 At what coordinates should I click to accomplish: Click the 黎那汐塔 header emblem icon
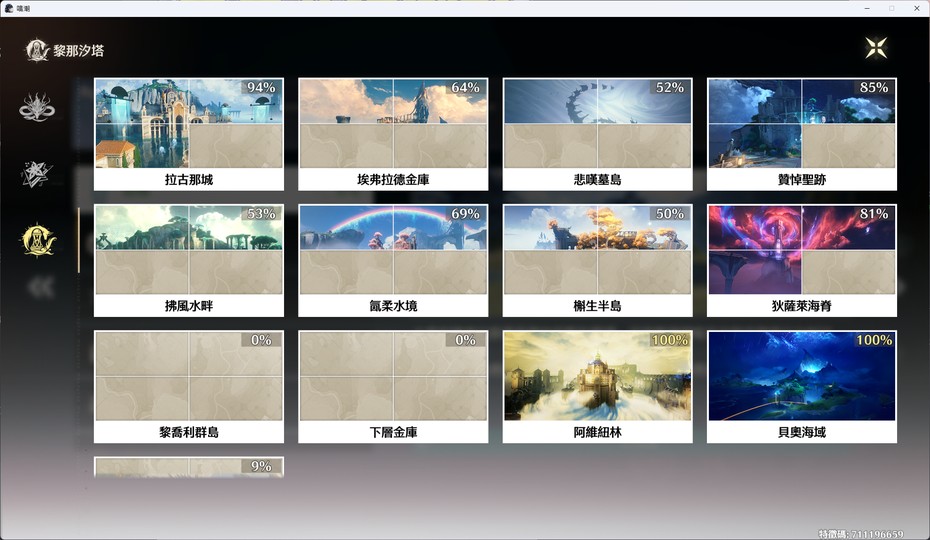37,50
